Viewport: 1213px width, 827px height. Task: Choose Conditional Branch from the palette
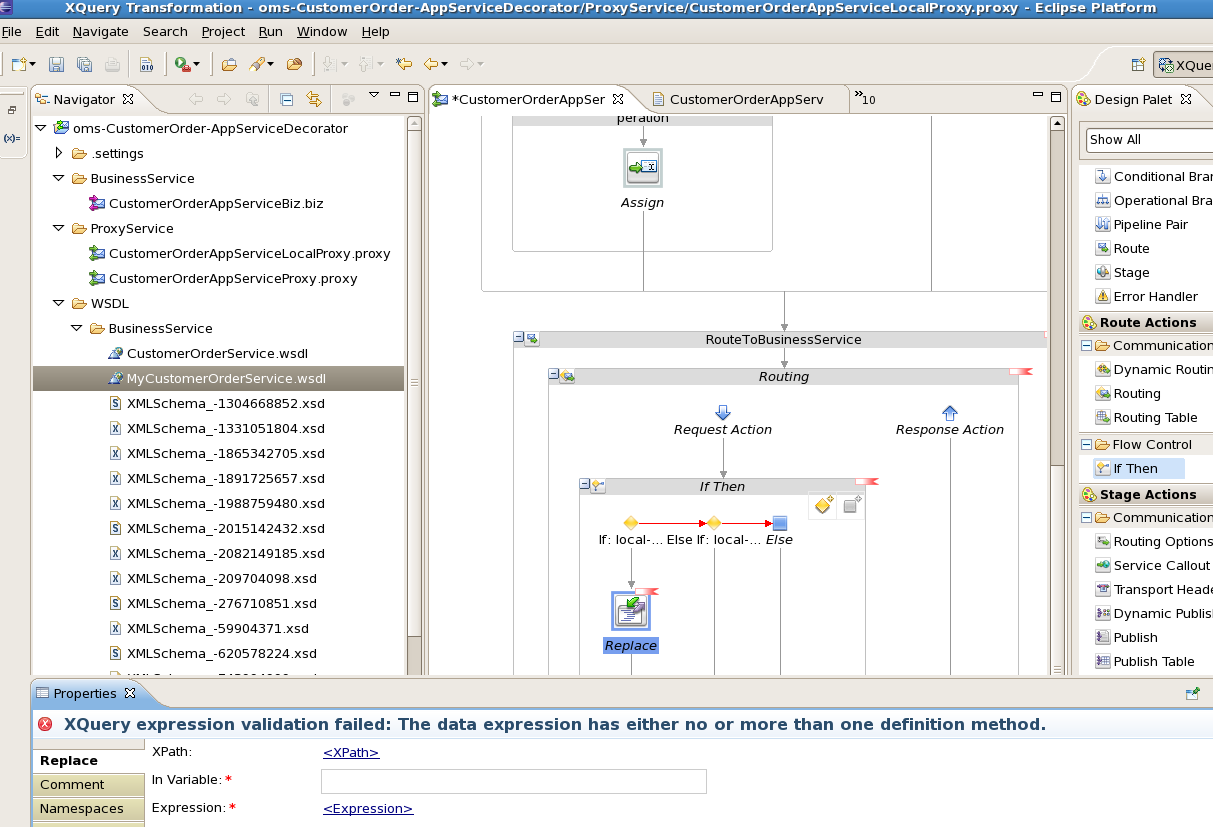click(x=1153, y=176)
